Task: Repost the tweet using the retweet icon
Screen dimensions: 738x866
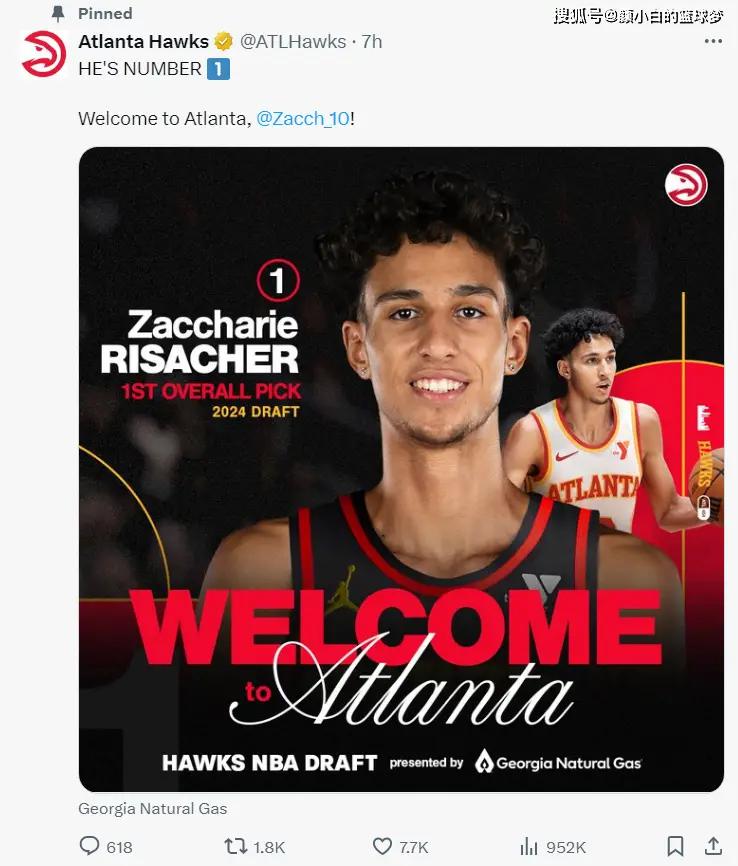Action: 235,846
